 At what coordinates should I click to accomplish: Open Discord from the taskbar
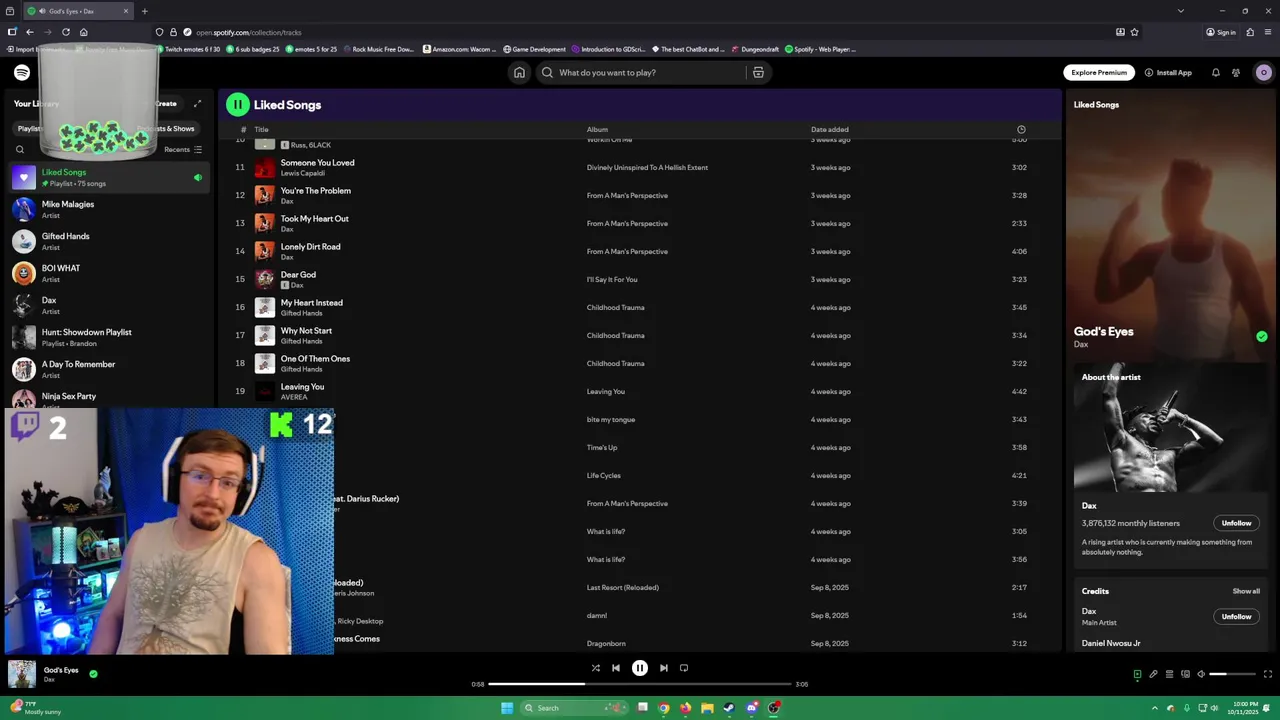[752, 708]
